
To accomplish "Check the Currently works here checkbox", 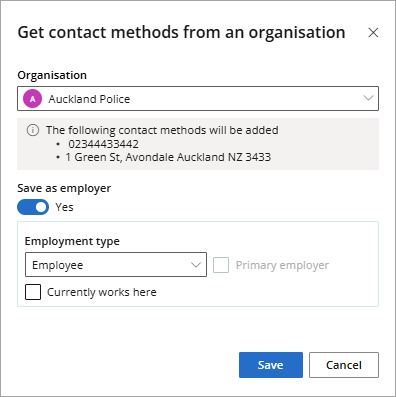I will click(33, 292).
